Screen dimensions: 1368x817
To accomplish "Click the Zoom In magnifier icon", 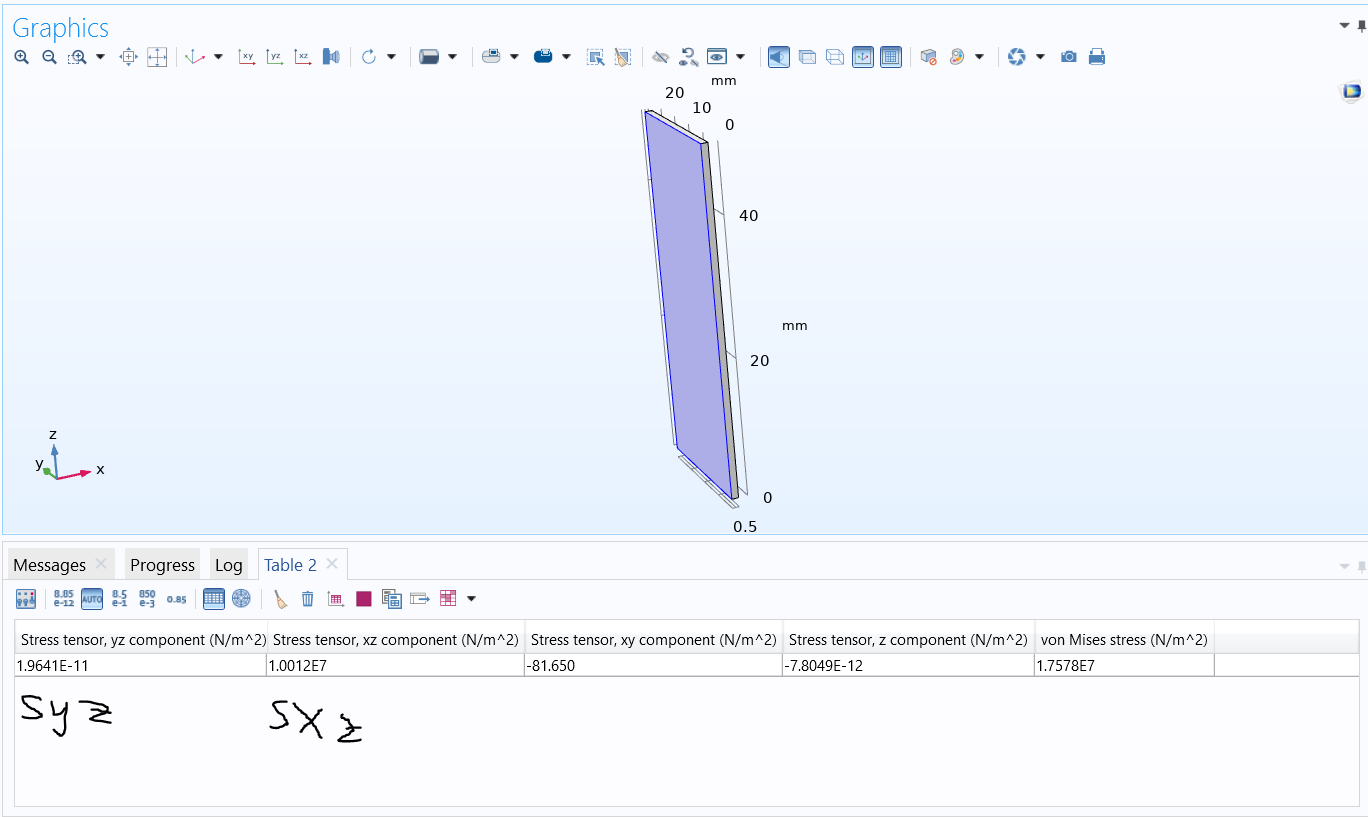I will [21, 57].
